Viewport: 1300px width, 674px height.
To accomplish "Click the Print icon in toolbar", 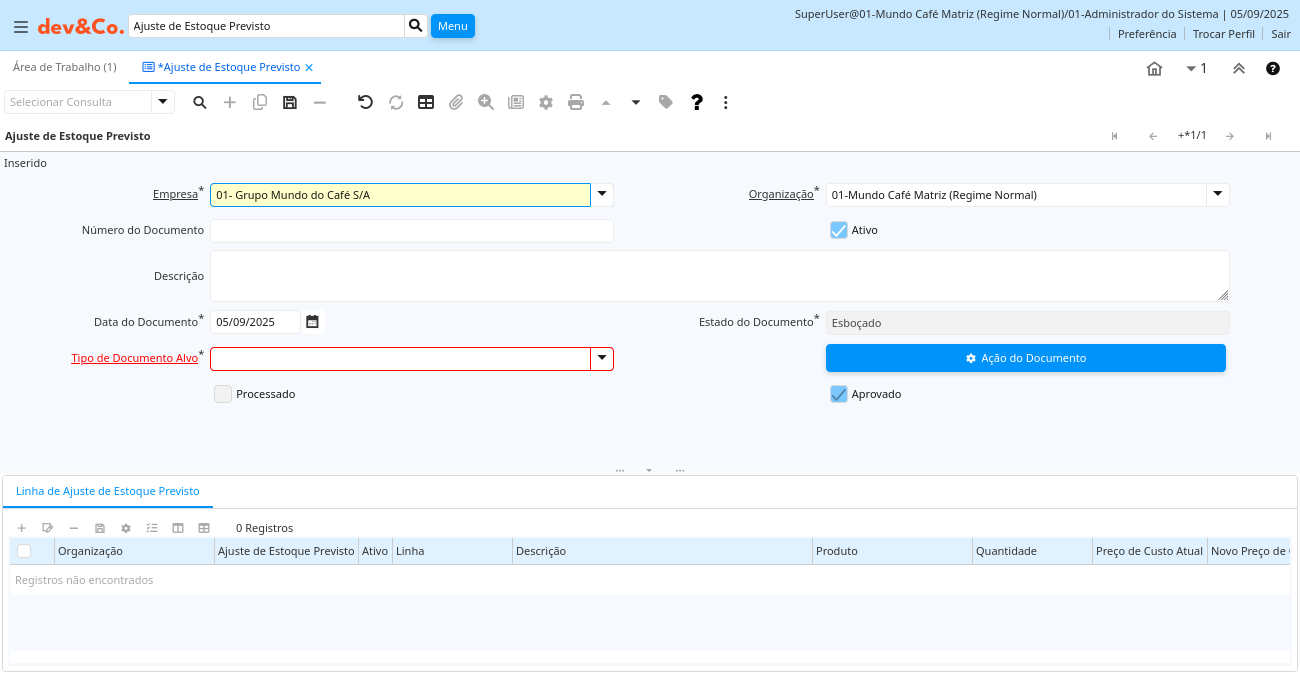I will click(x=576, y=102).
